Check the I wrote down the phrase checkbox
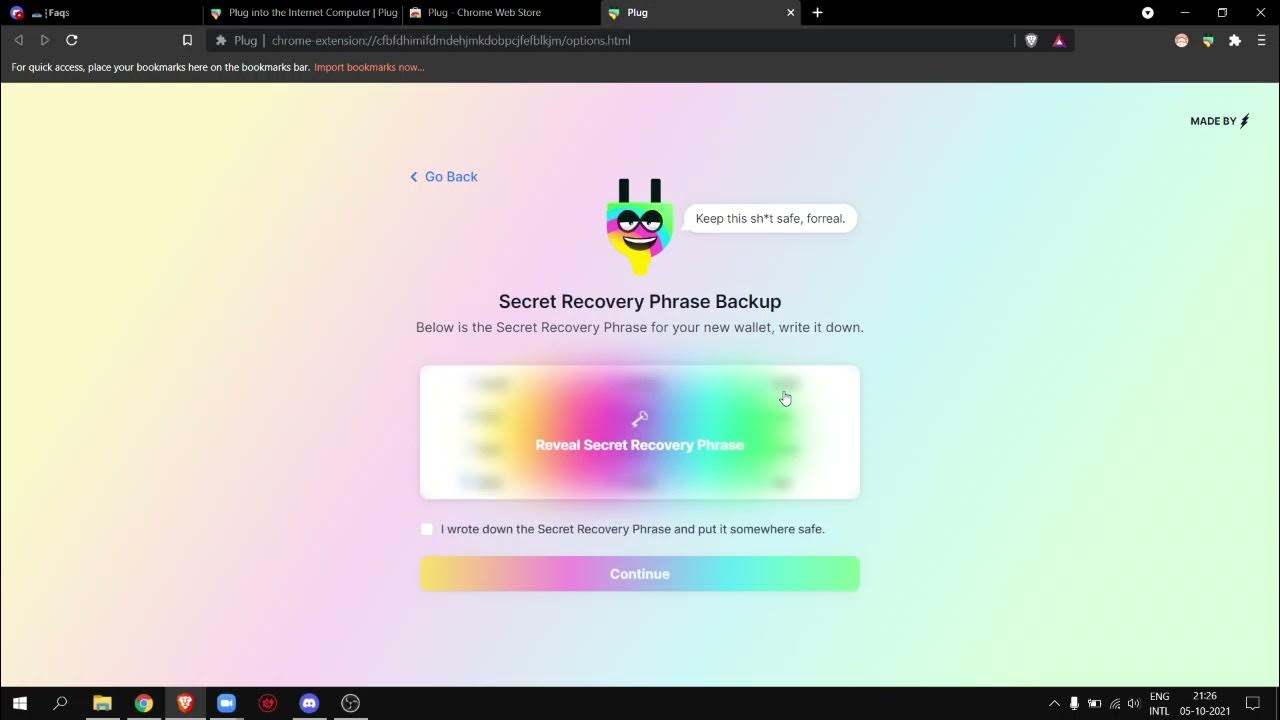Image resolution: width=1280 pixels, height=720 pixels. [x=427, y=529]
